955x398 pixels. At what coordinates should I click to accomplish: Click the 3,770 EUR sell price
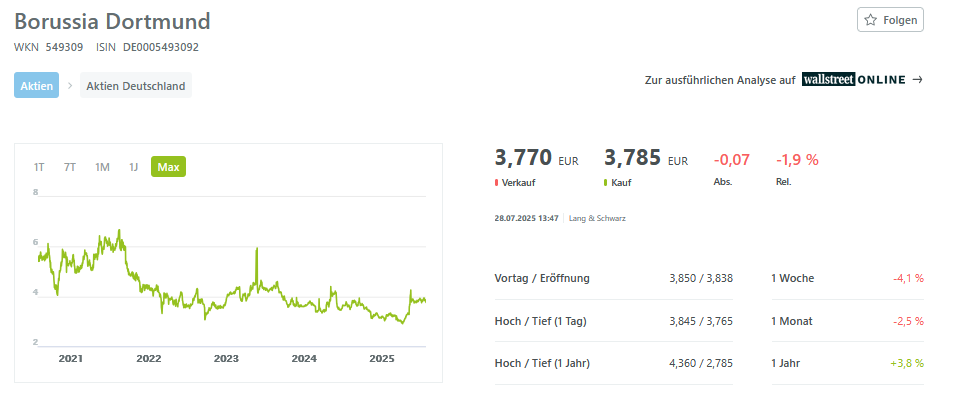(537, 158)
